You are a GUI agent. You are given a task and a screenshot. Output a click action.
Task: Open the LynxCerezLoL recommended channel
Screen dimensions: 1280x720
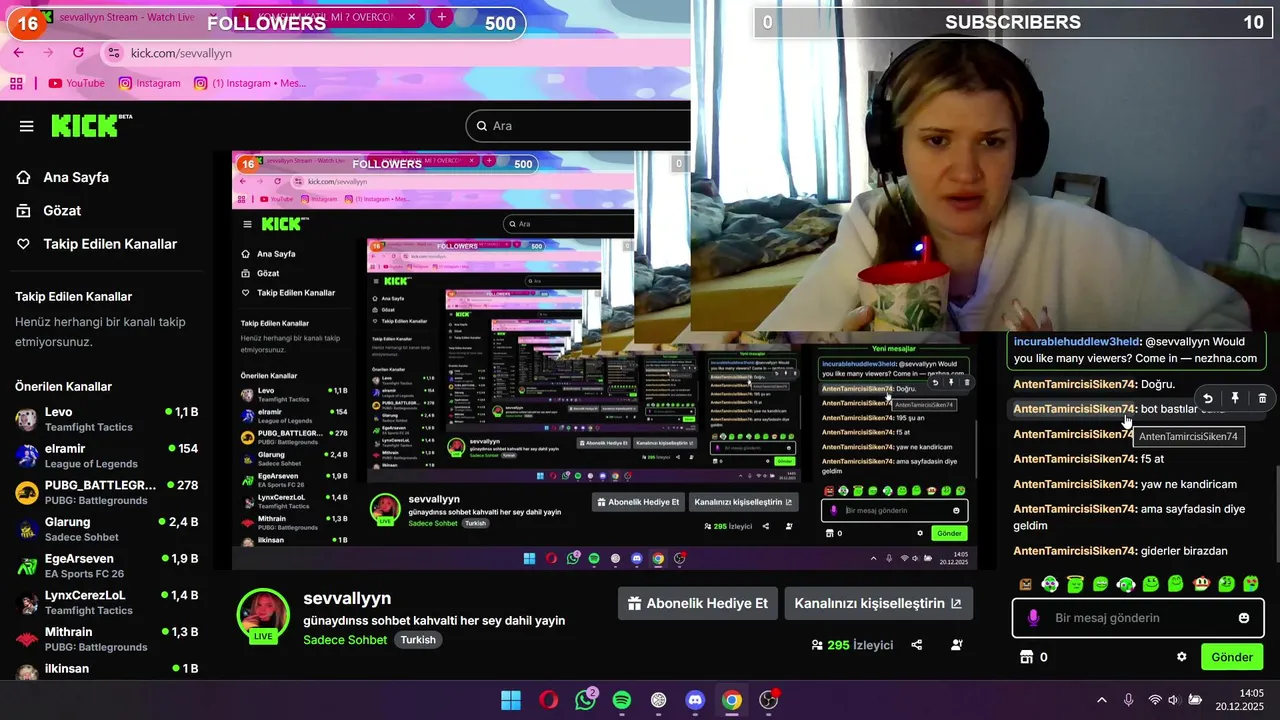106,602
